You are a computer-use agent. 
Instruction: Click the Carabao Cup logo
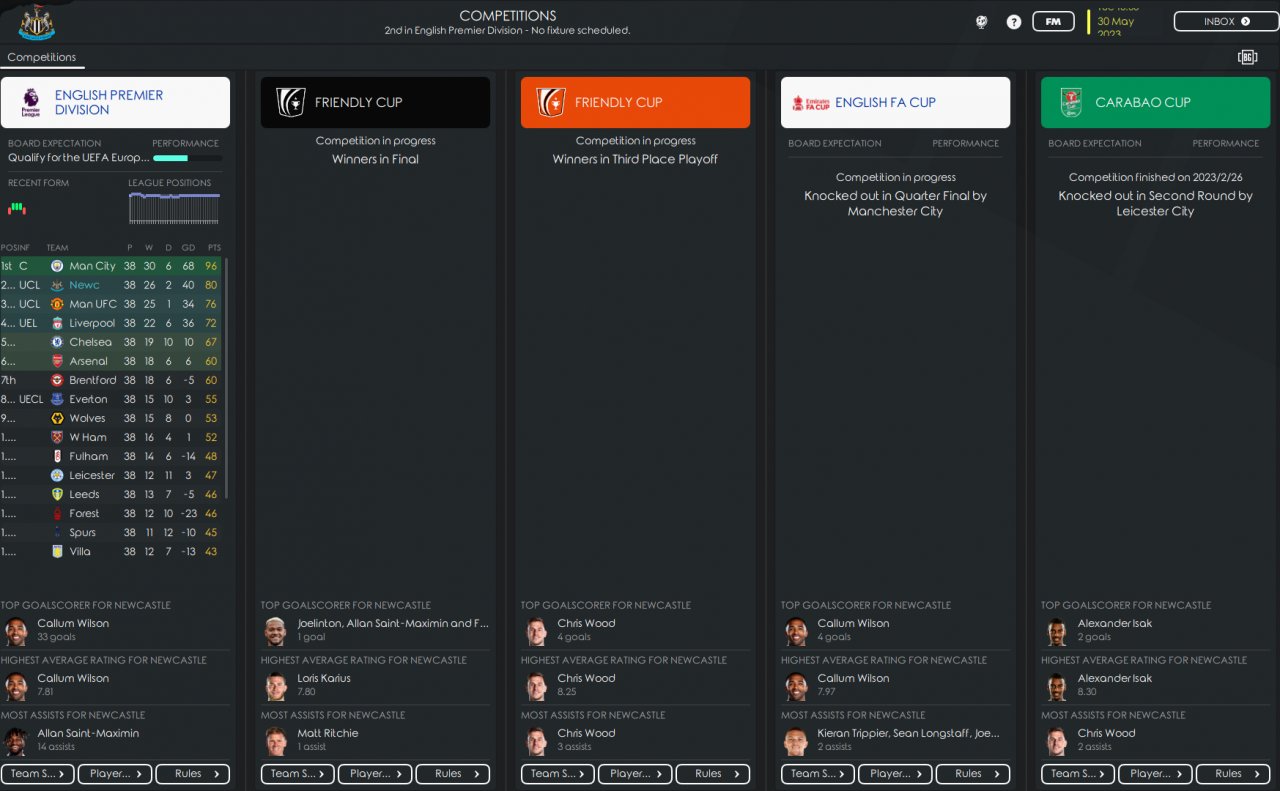point(1071,102)
